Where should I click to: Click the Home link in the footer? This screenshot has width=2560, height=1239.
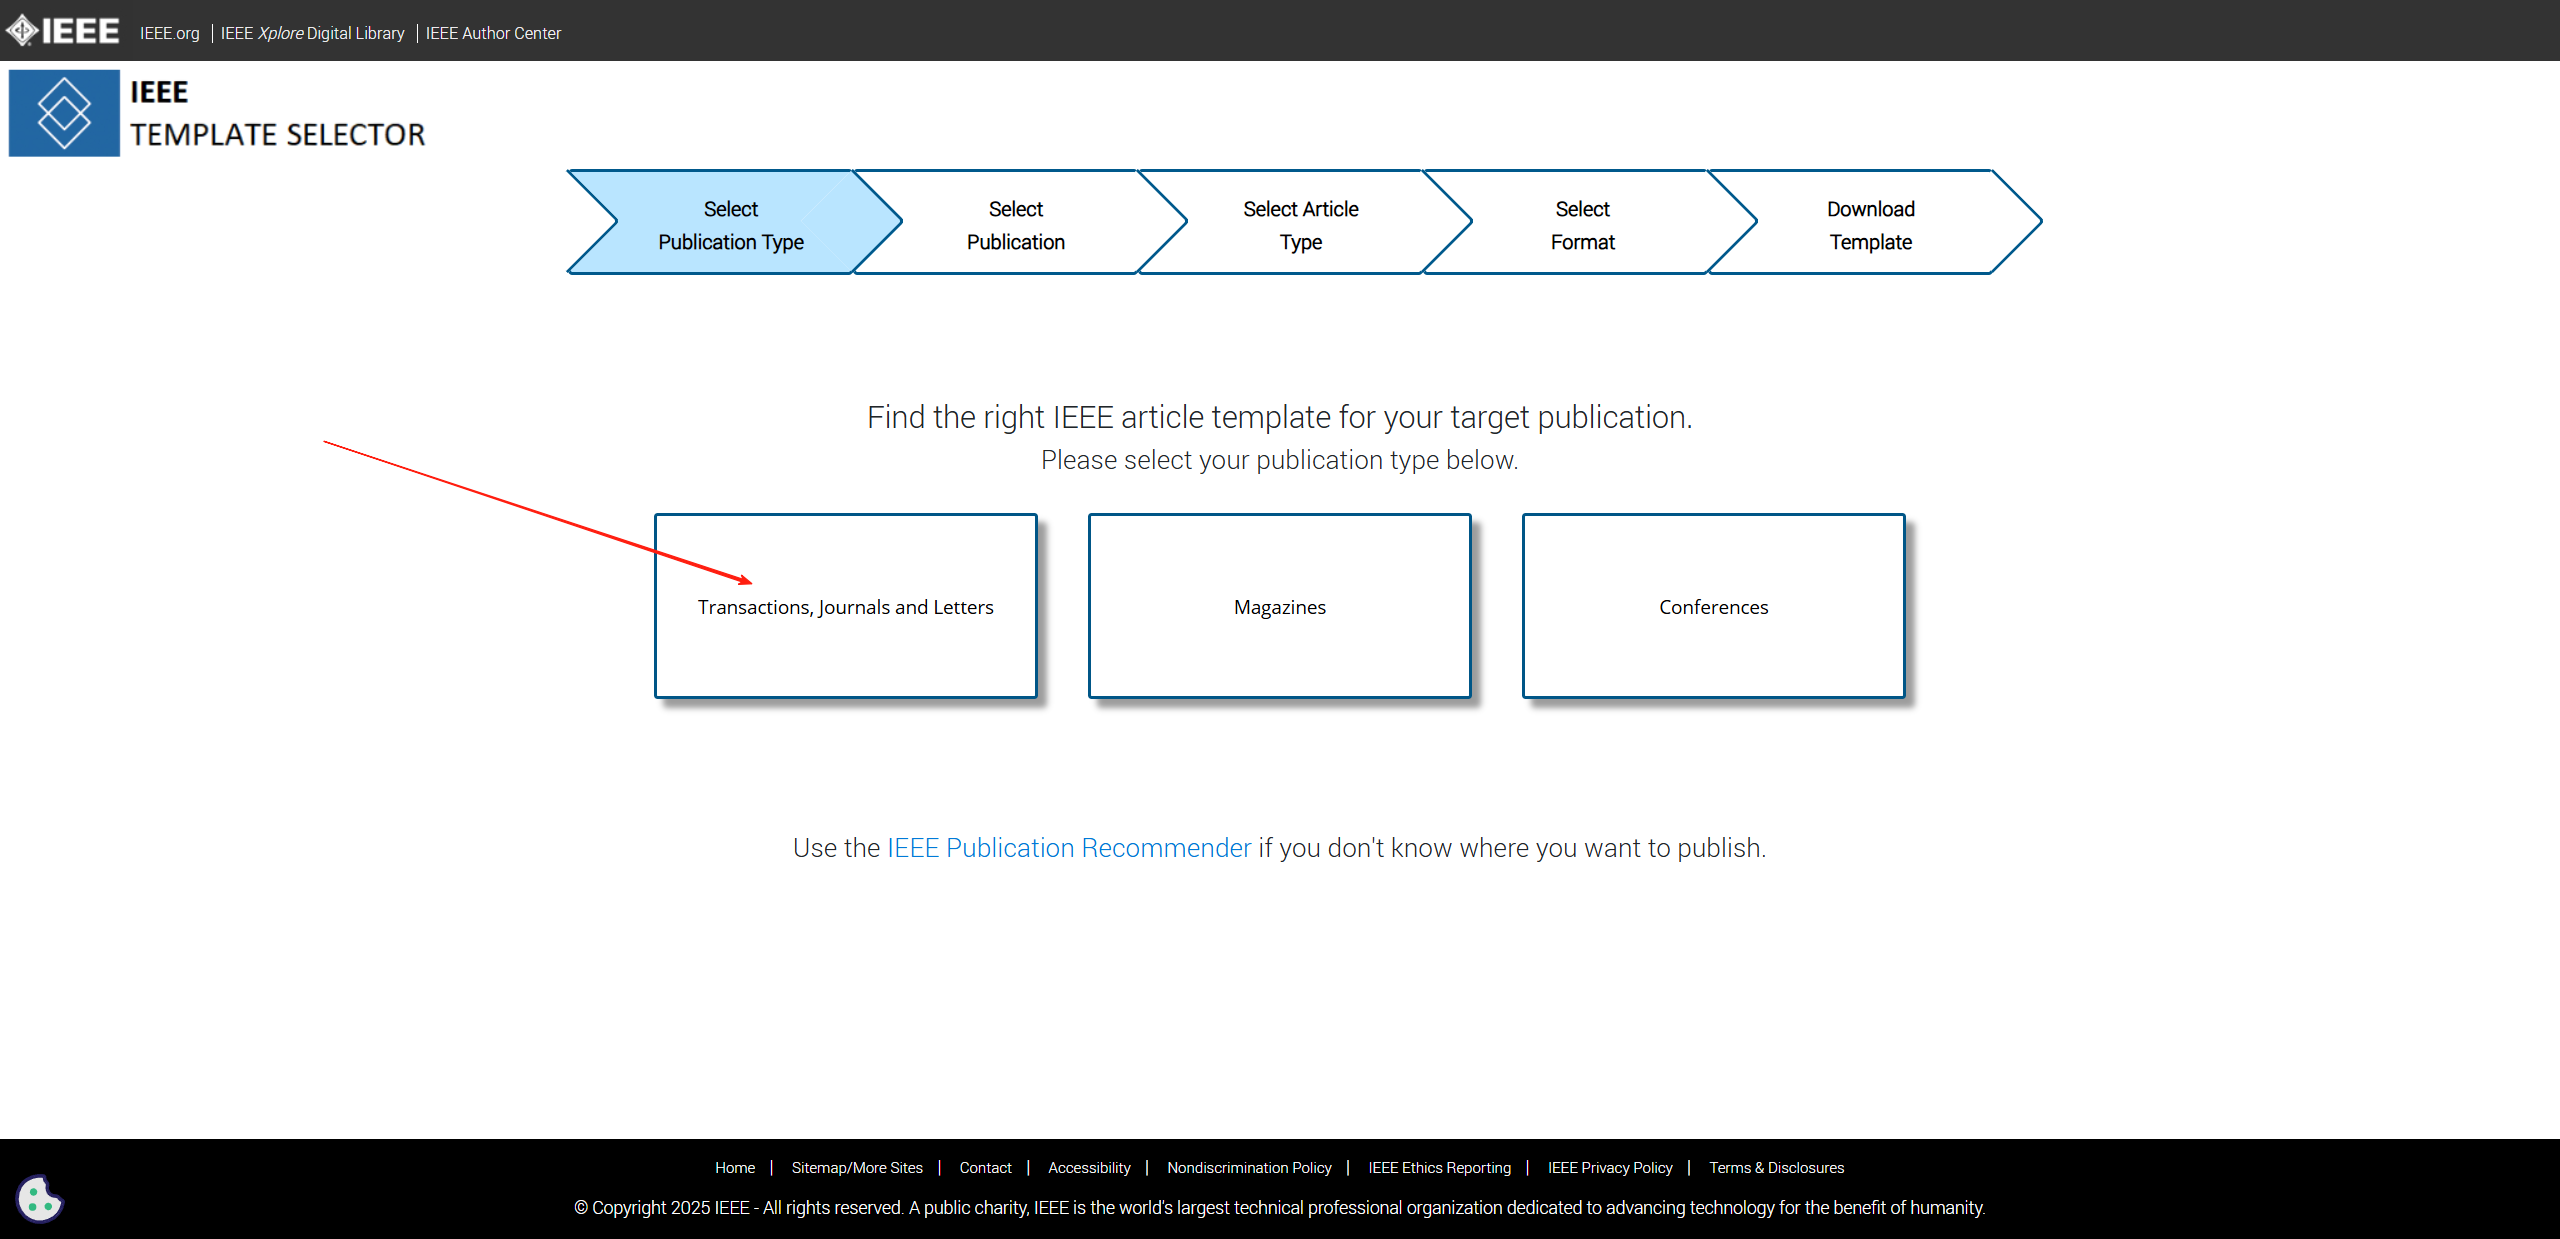pyautogui.click(x=735, y=1167)
